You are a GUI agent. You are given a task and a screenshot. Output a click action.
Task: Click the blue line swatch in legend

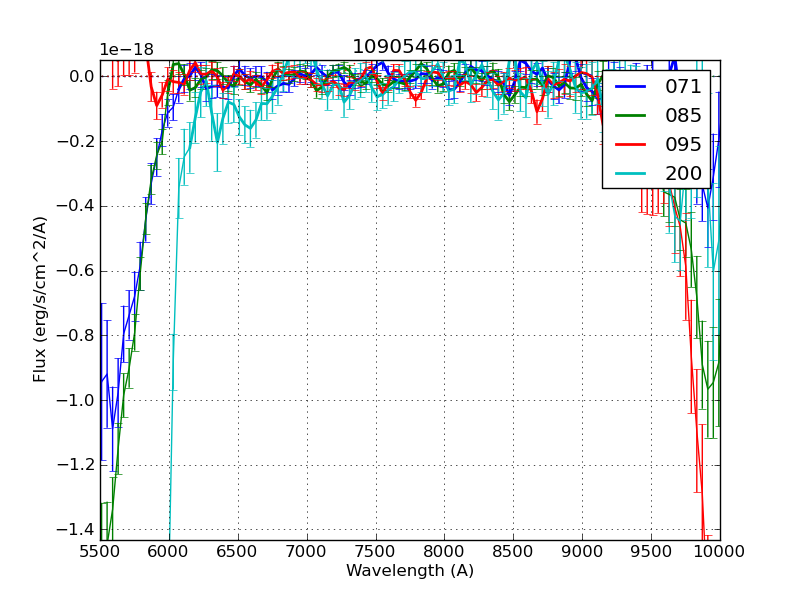632,87
